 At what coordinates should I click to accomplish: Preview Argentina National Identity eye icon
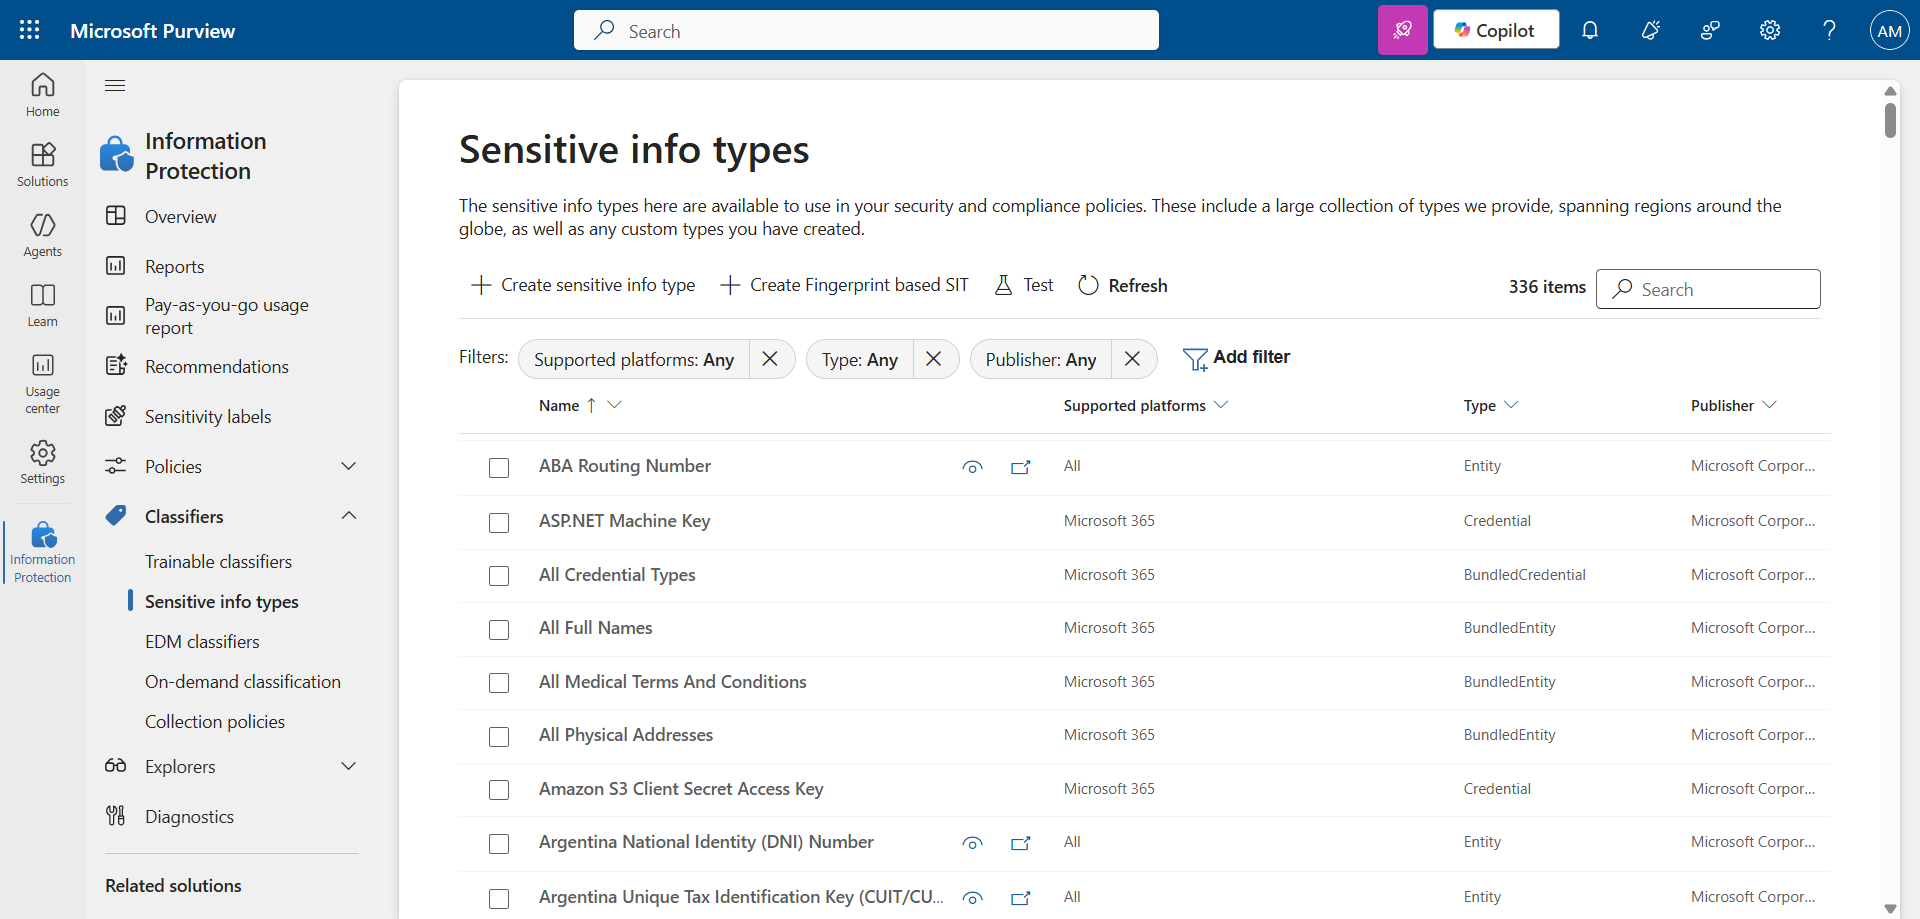pyautogui.click(x=972, y=843)
